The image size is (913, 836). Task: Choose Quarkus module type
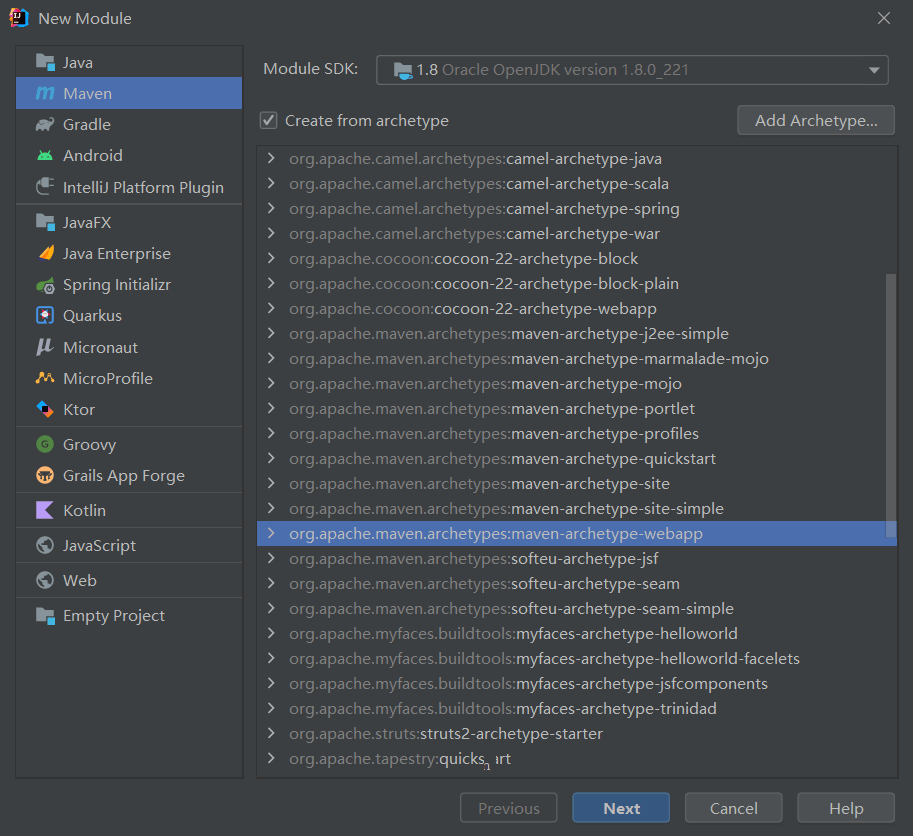pos(129,316)
